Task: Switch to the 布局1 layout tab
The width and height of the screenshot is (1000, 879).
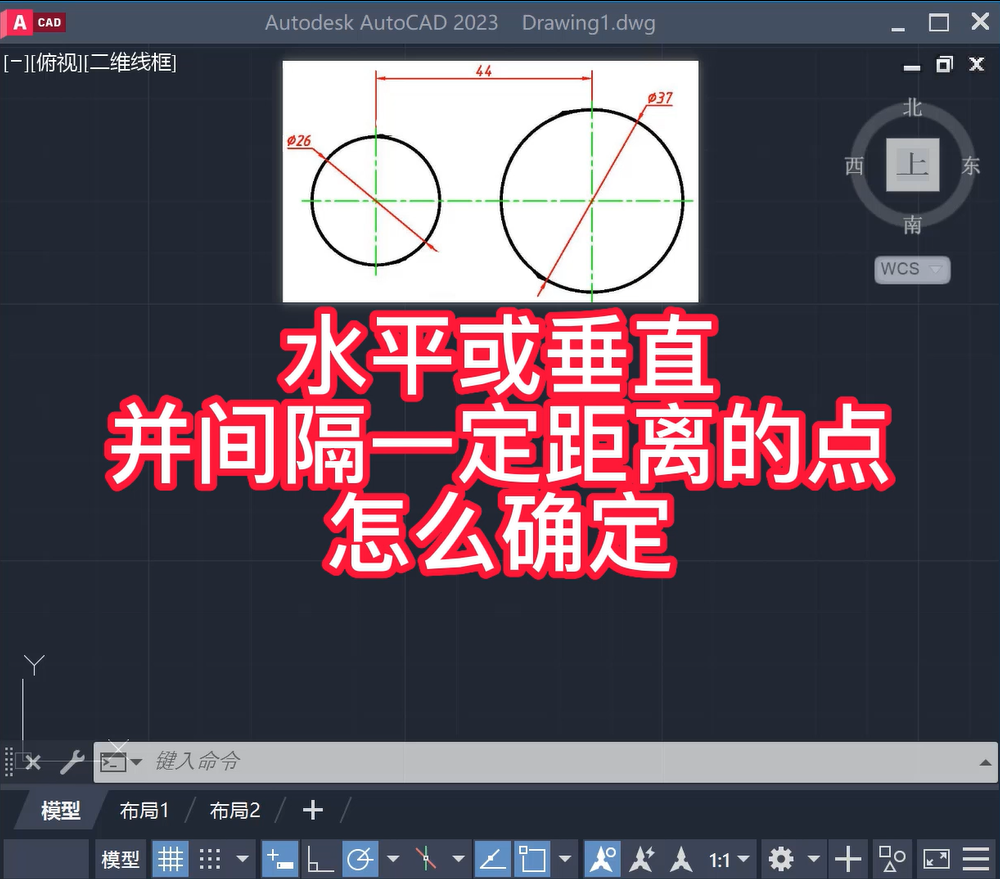Action: 144,811
